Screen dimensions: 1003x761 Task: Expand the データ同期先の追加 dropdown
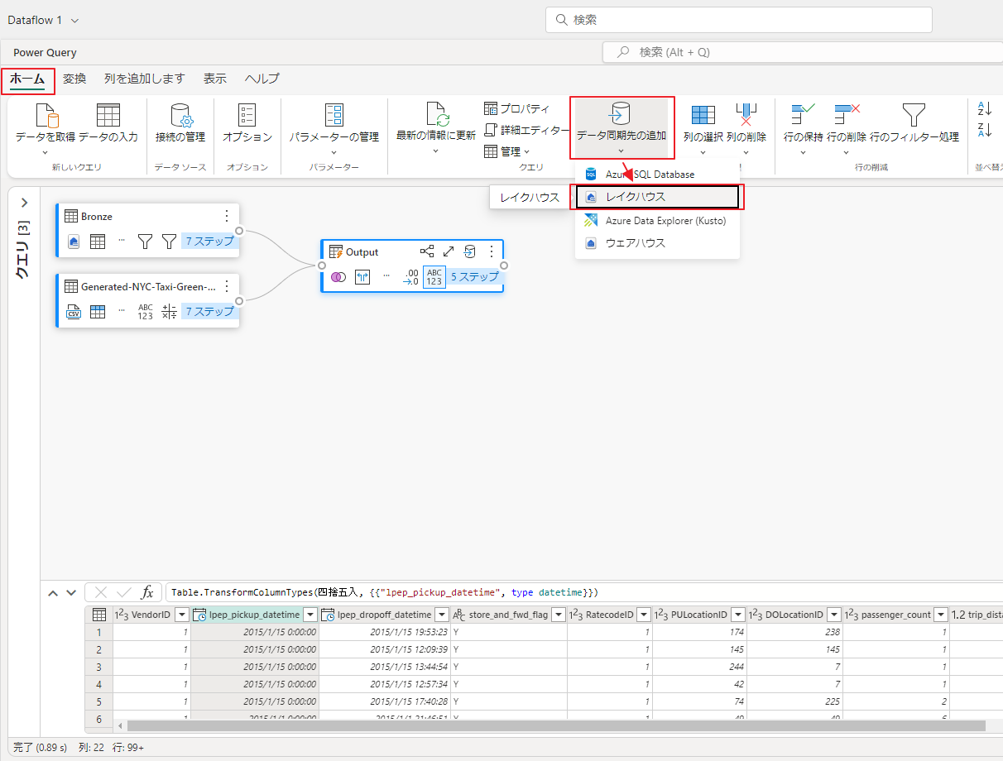[x=621, y=151]
